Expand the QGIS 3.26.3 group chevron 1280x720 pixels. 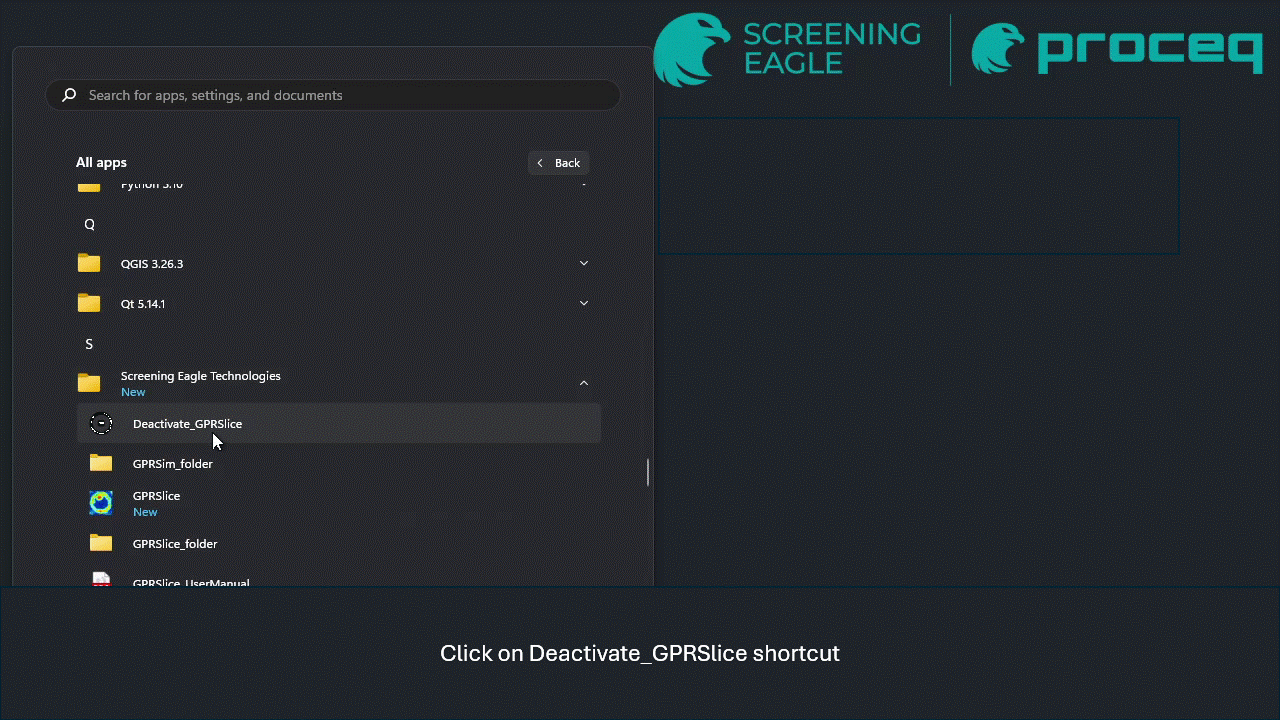(x=584, y=263)
